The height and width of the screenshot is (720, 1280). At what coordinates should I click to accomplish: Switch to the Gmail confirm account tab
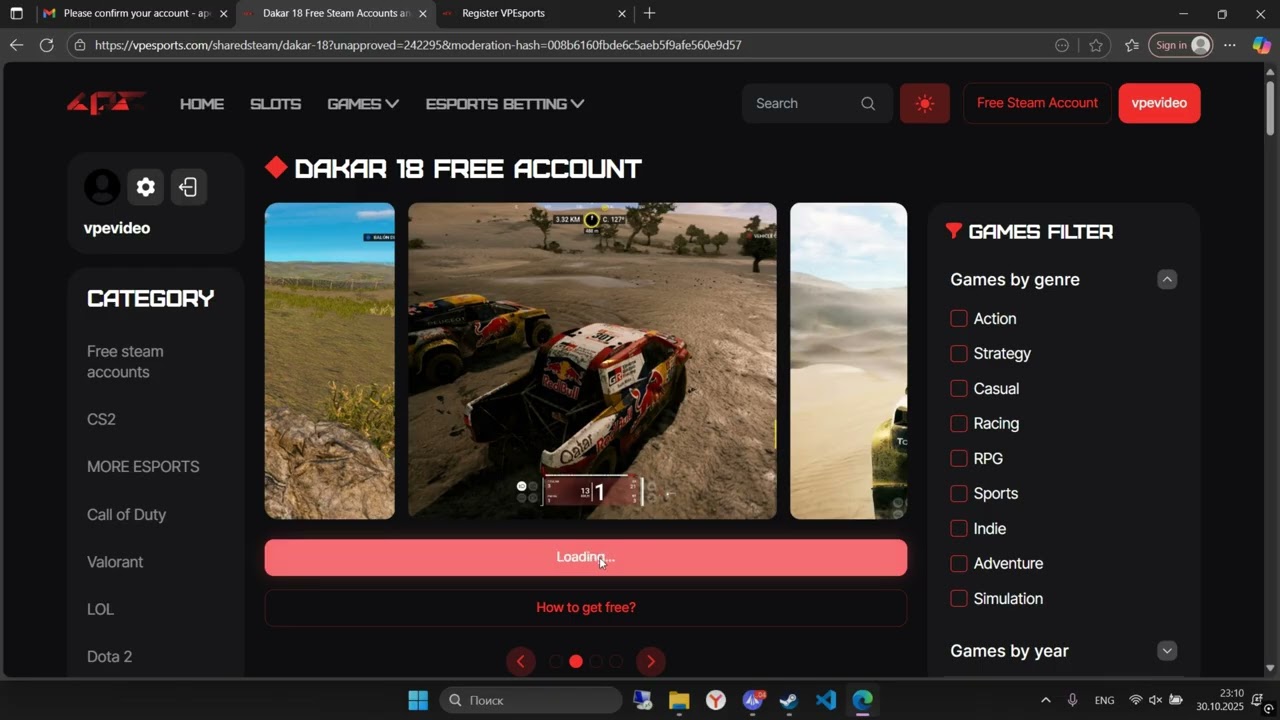136,14
